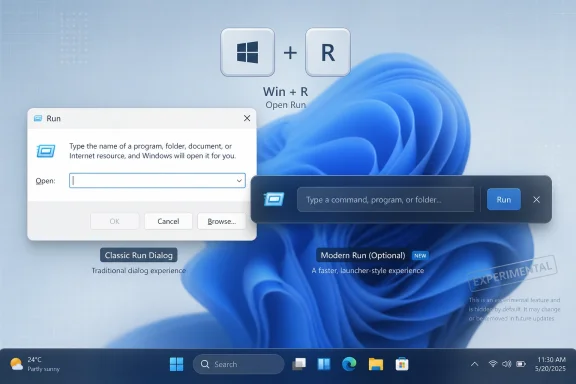Click the battery icon in the system tray

(x=521, y=364)
